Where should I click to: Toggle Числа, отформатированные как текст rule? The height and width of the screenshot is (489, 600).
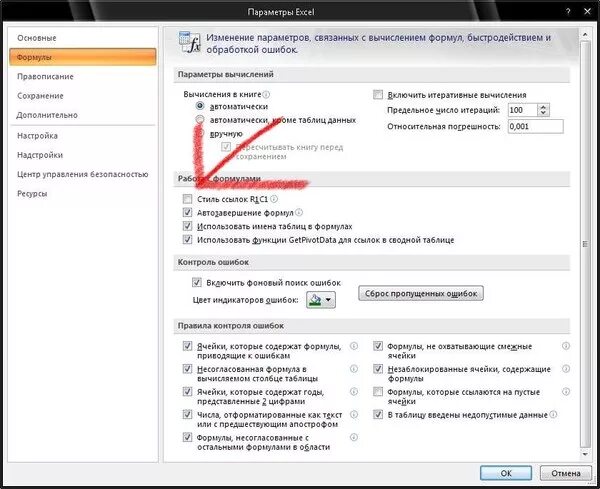click(x=187, y=414)
